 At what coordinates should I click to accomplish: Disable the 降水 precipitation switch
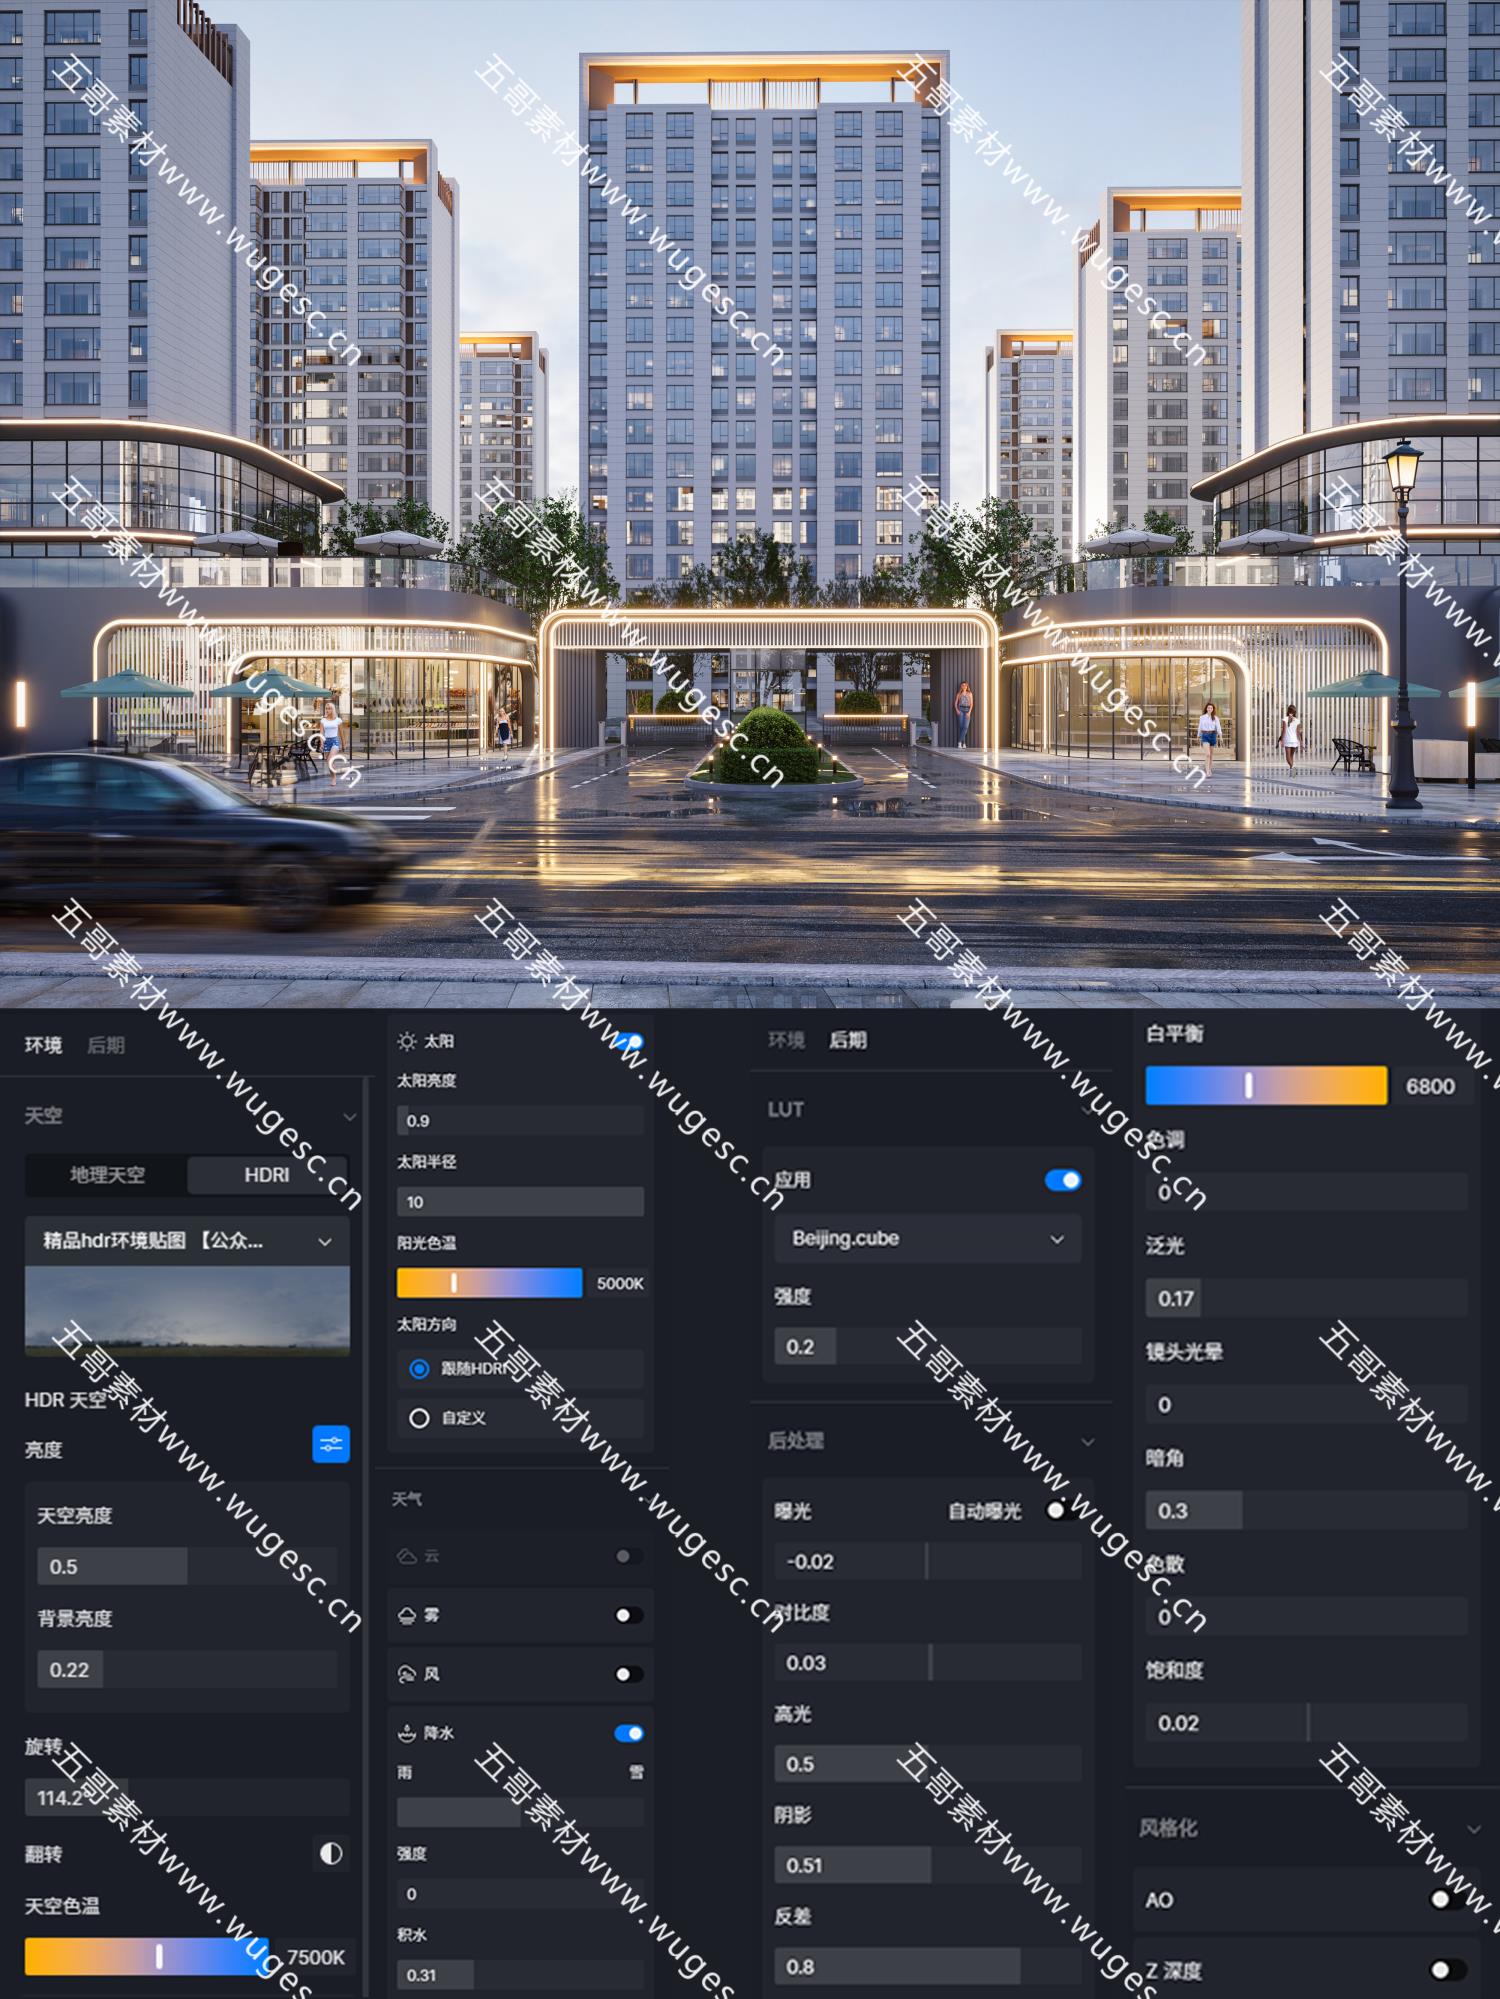point(629,1733)
